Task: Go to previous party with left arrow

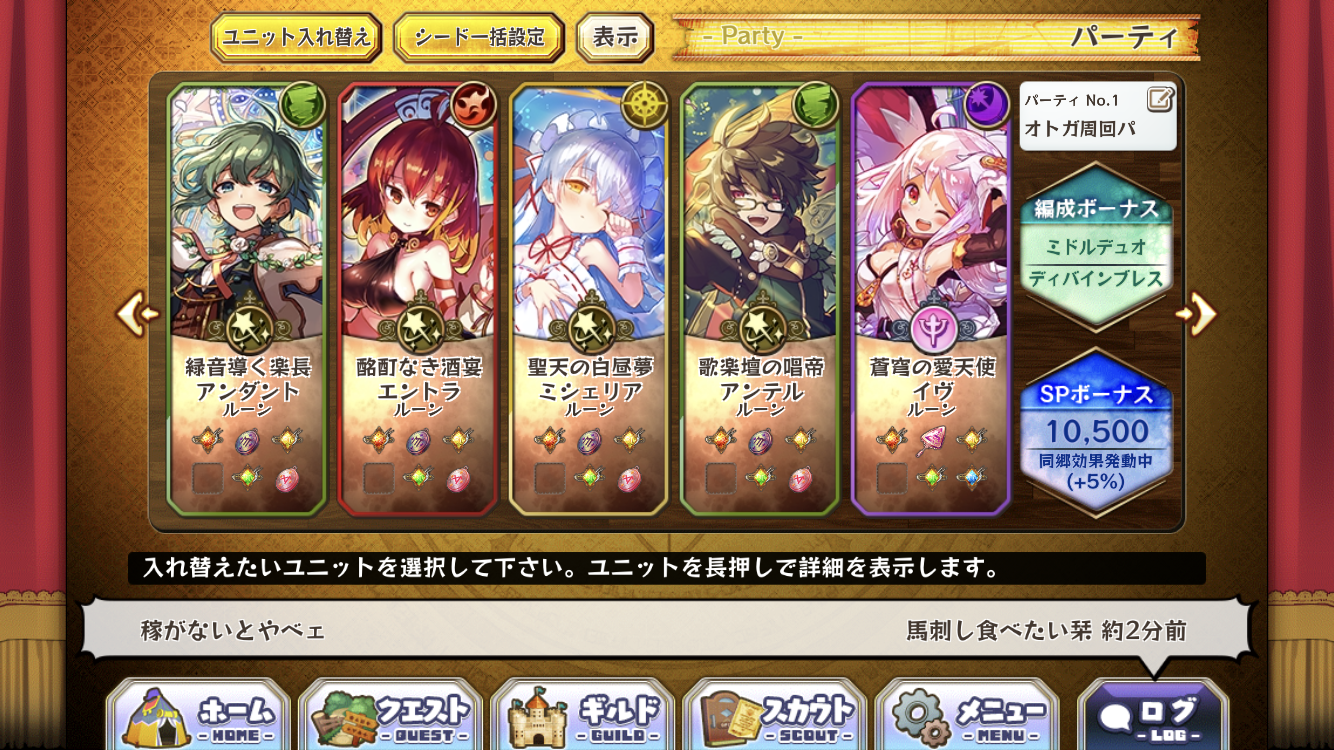Action: (x=138, y=314)
